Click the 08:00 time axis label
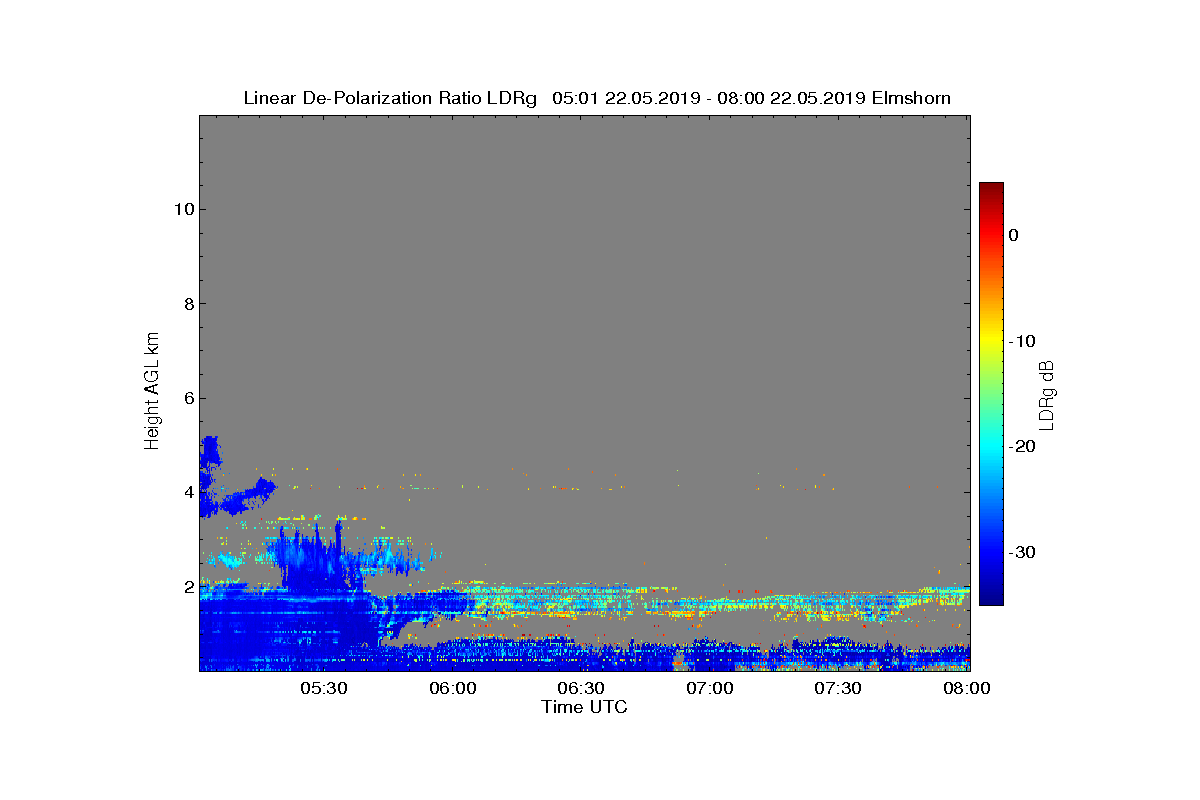 pos(968,688)
